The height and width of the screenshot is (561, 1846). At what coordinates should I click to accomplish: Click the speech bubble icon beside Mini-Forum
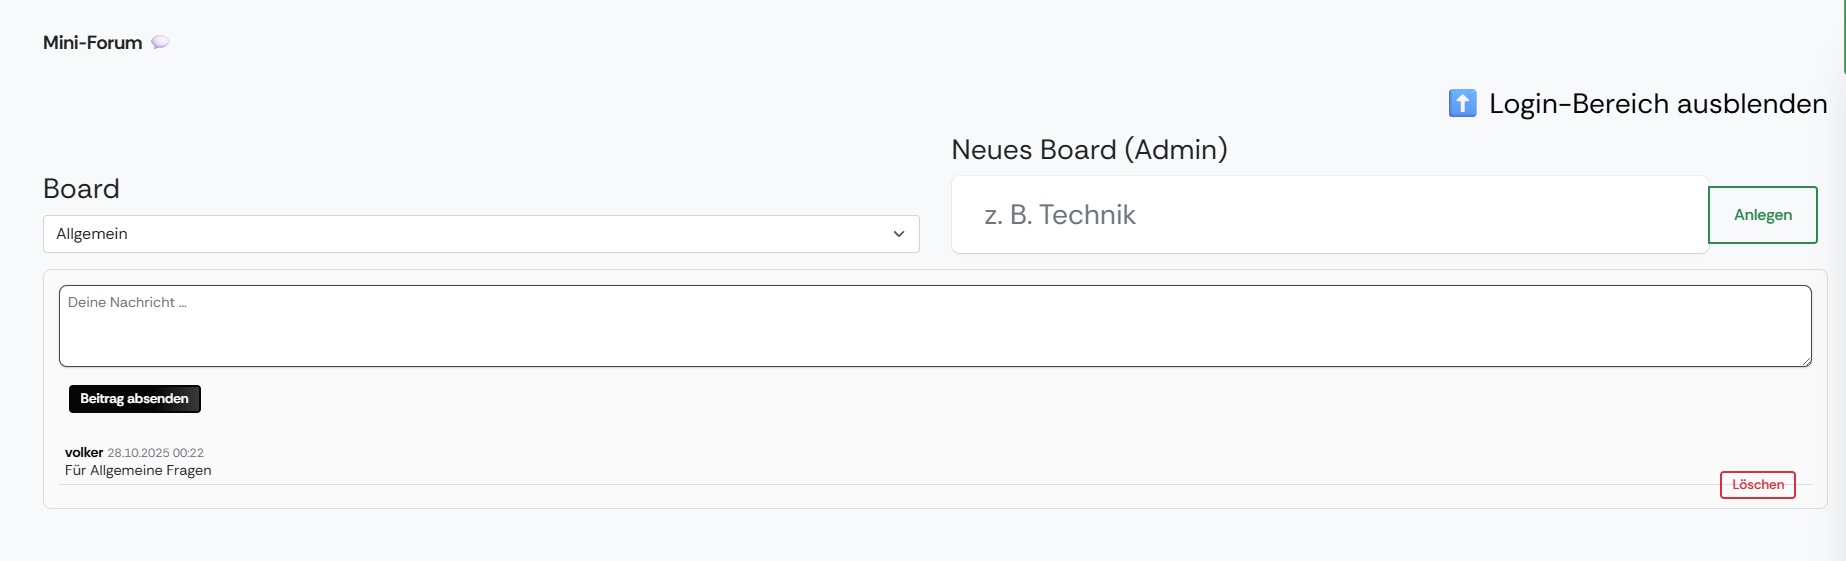pyautogui.click(x=160, y=42)
